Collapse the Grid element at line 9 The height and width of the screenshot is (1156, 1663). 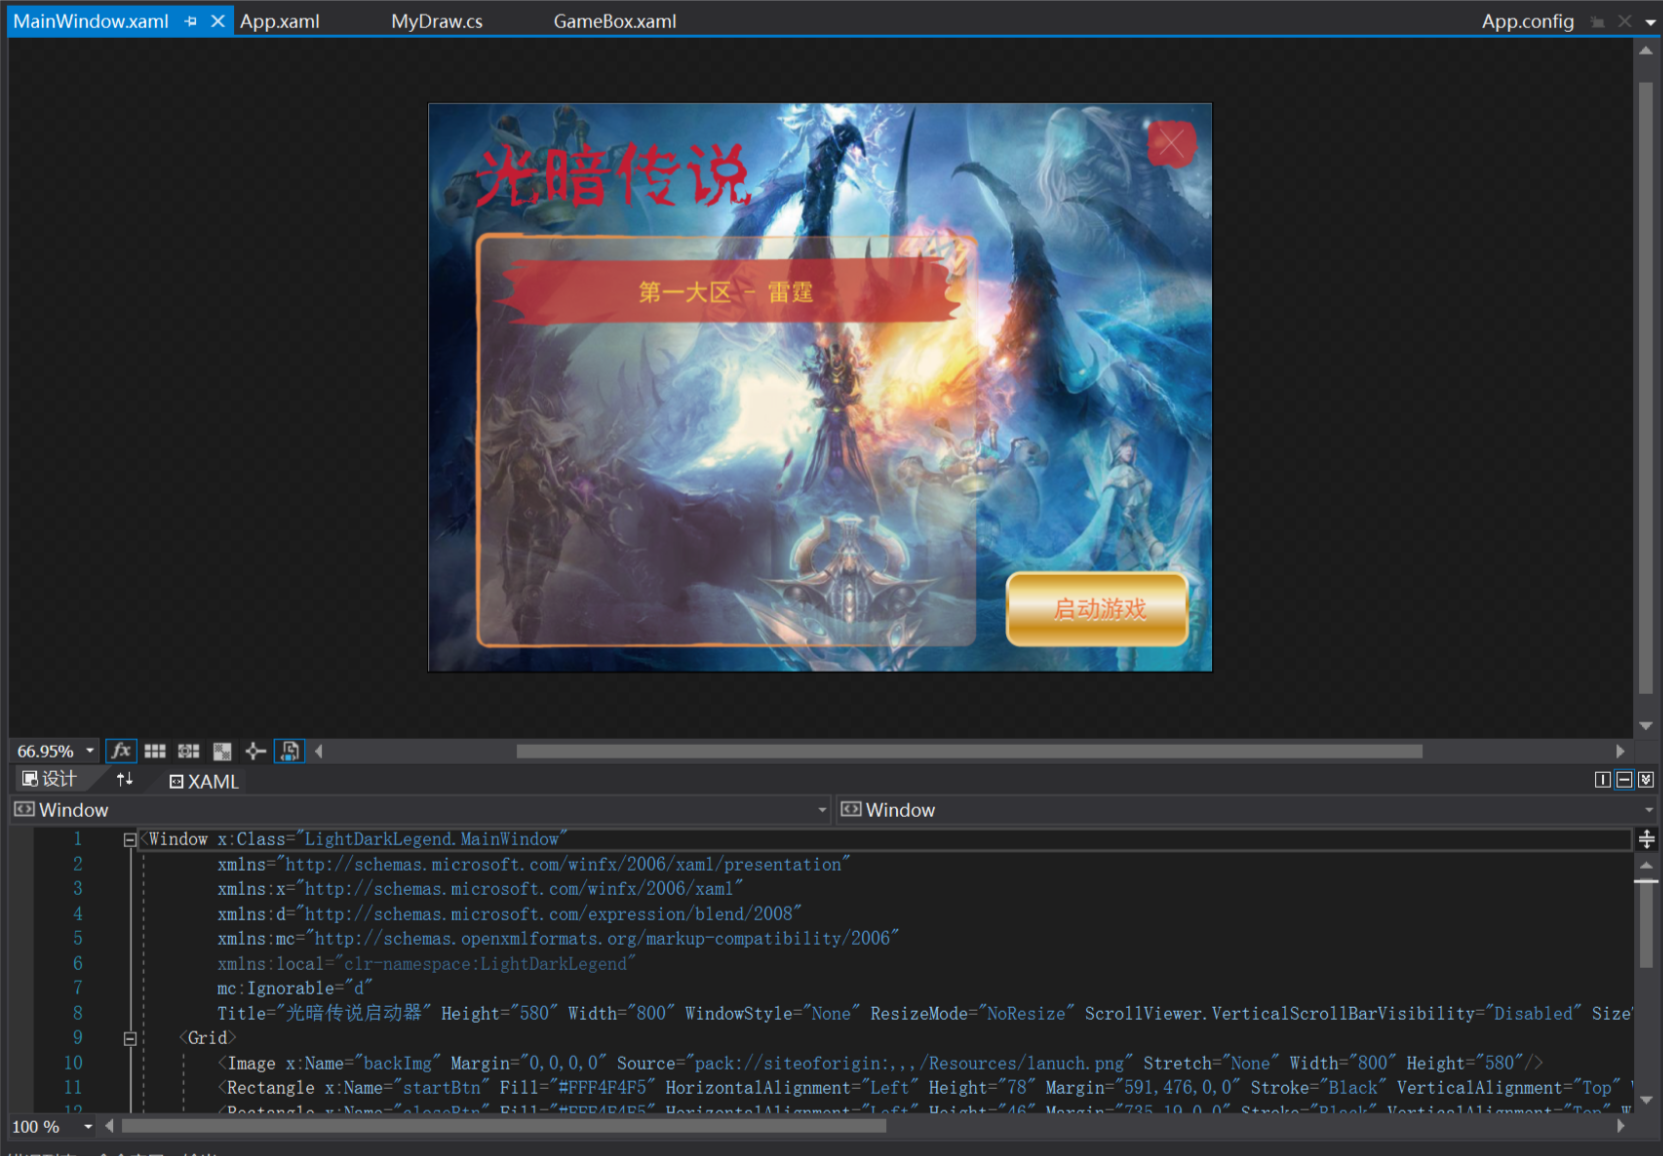click(130, 1039)
